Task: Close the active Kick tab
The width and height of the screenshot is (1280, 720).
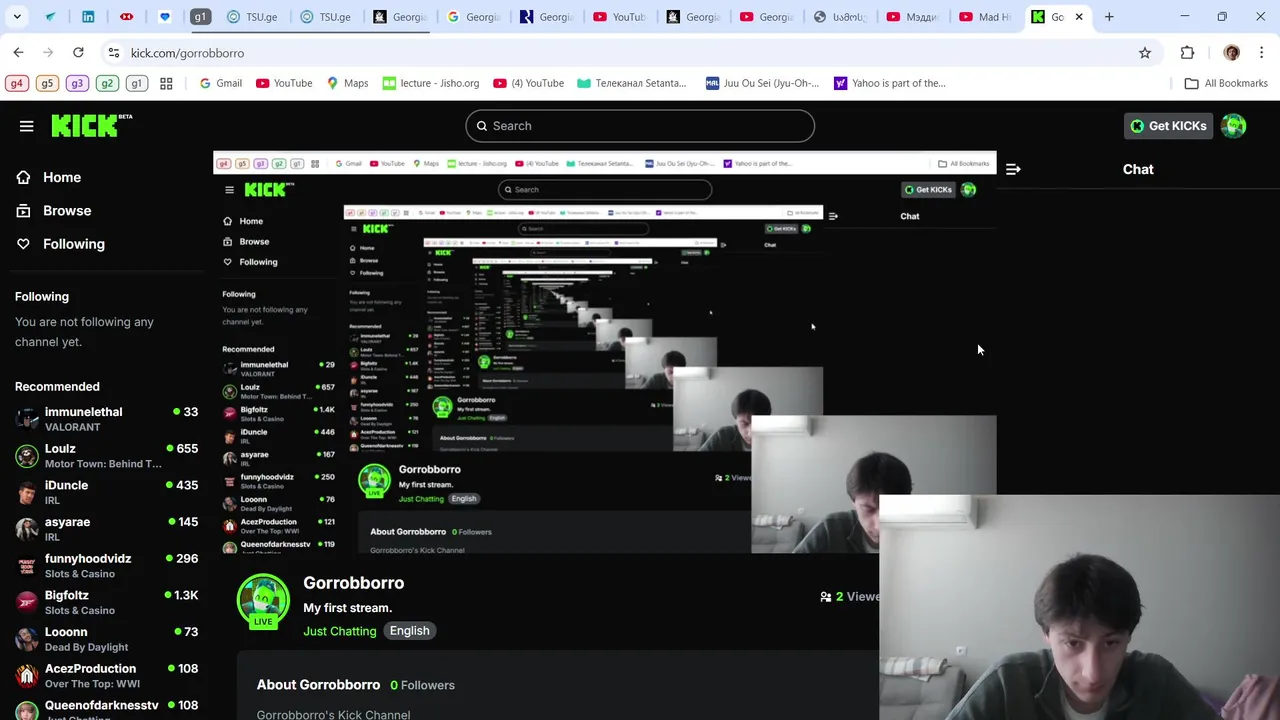Action: pyautogui.click(x=1079, y=17)
